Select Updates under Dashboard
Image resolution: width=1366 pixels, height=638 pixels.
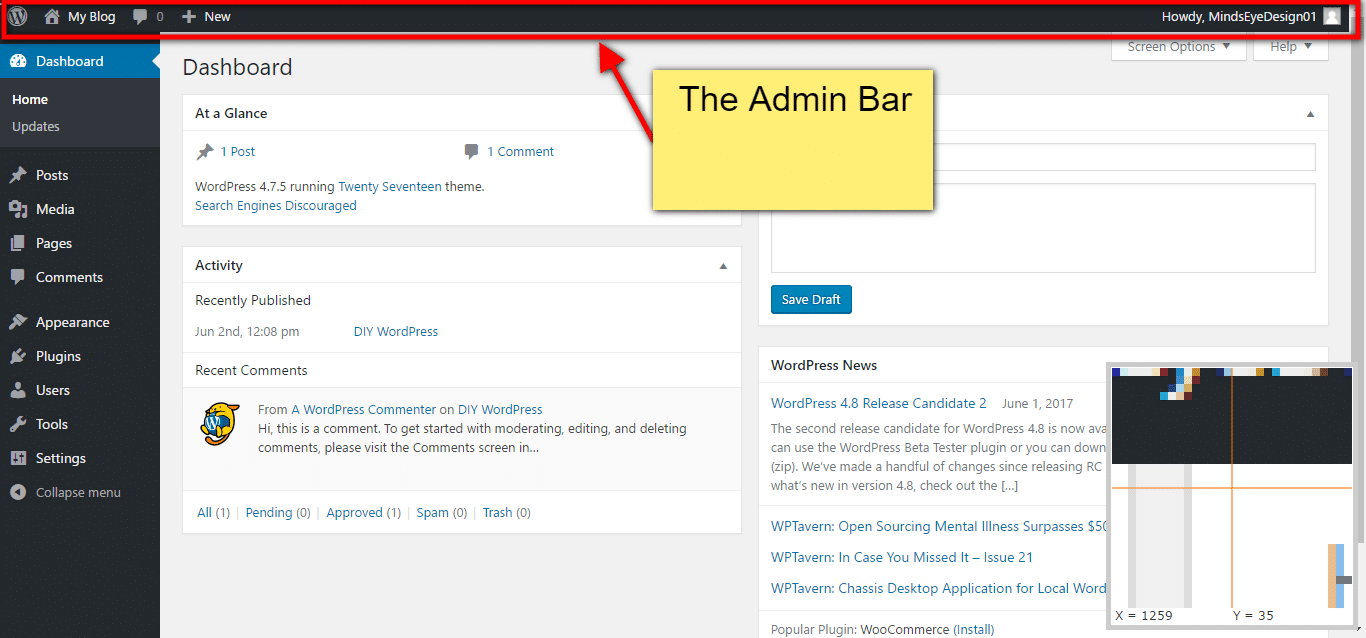coord(36,127)
